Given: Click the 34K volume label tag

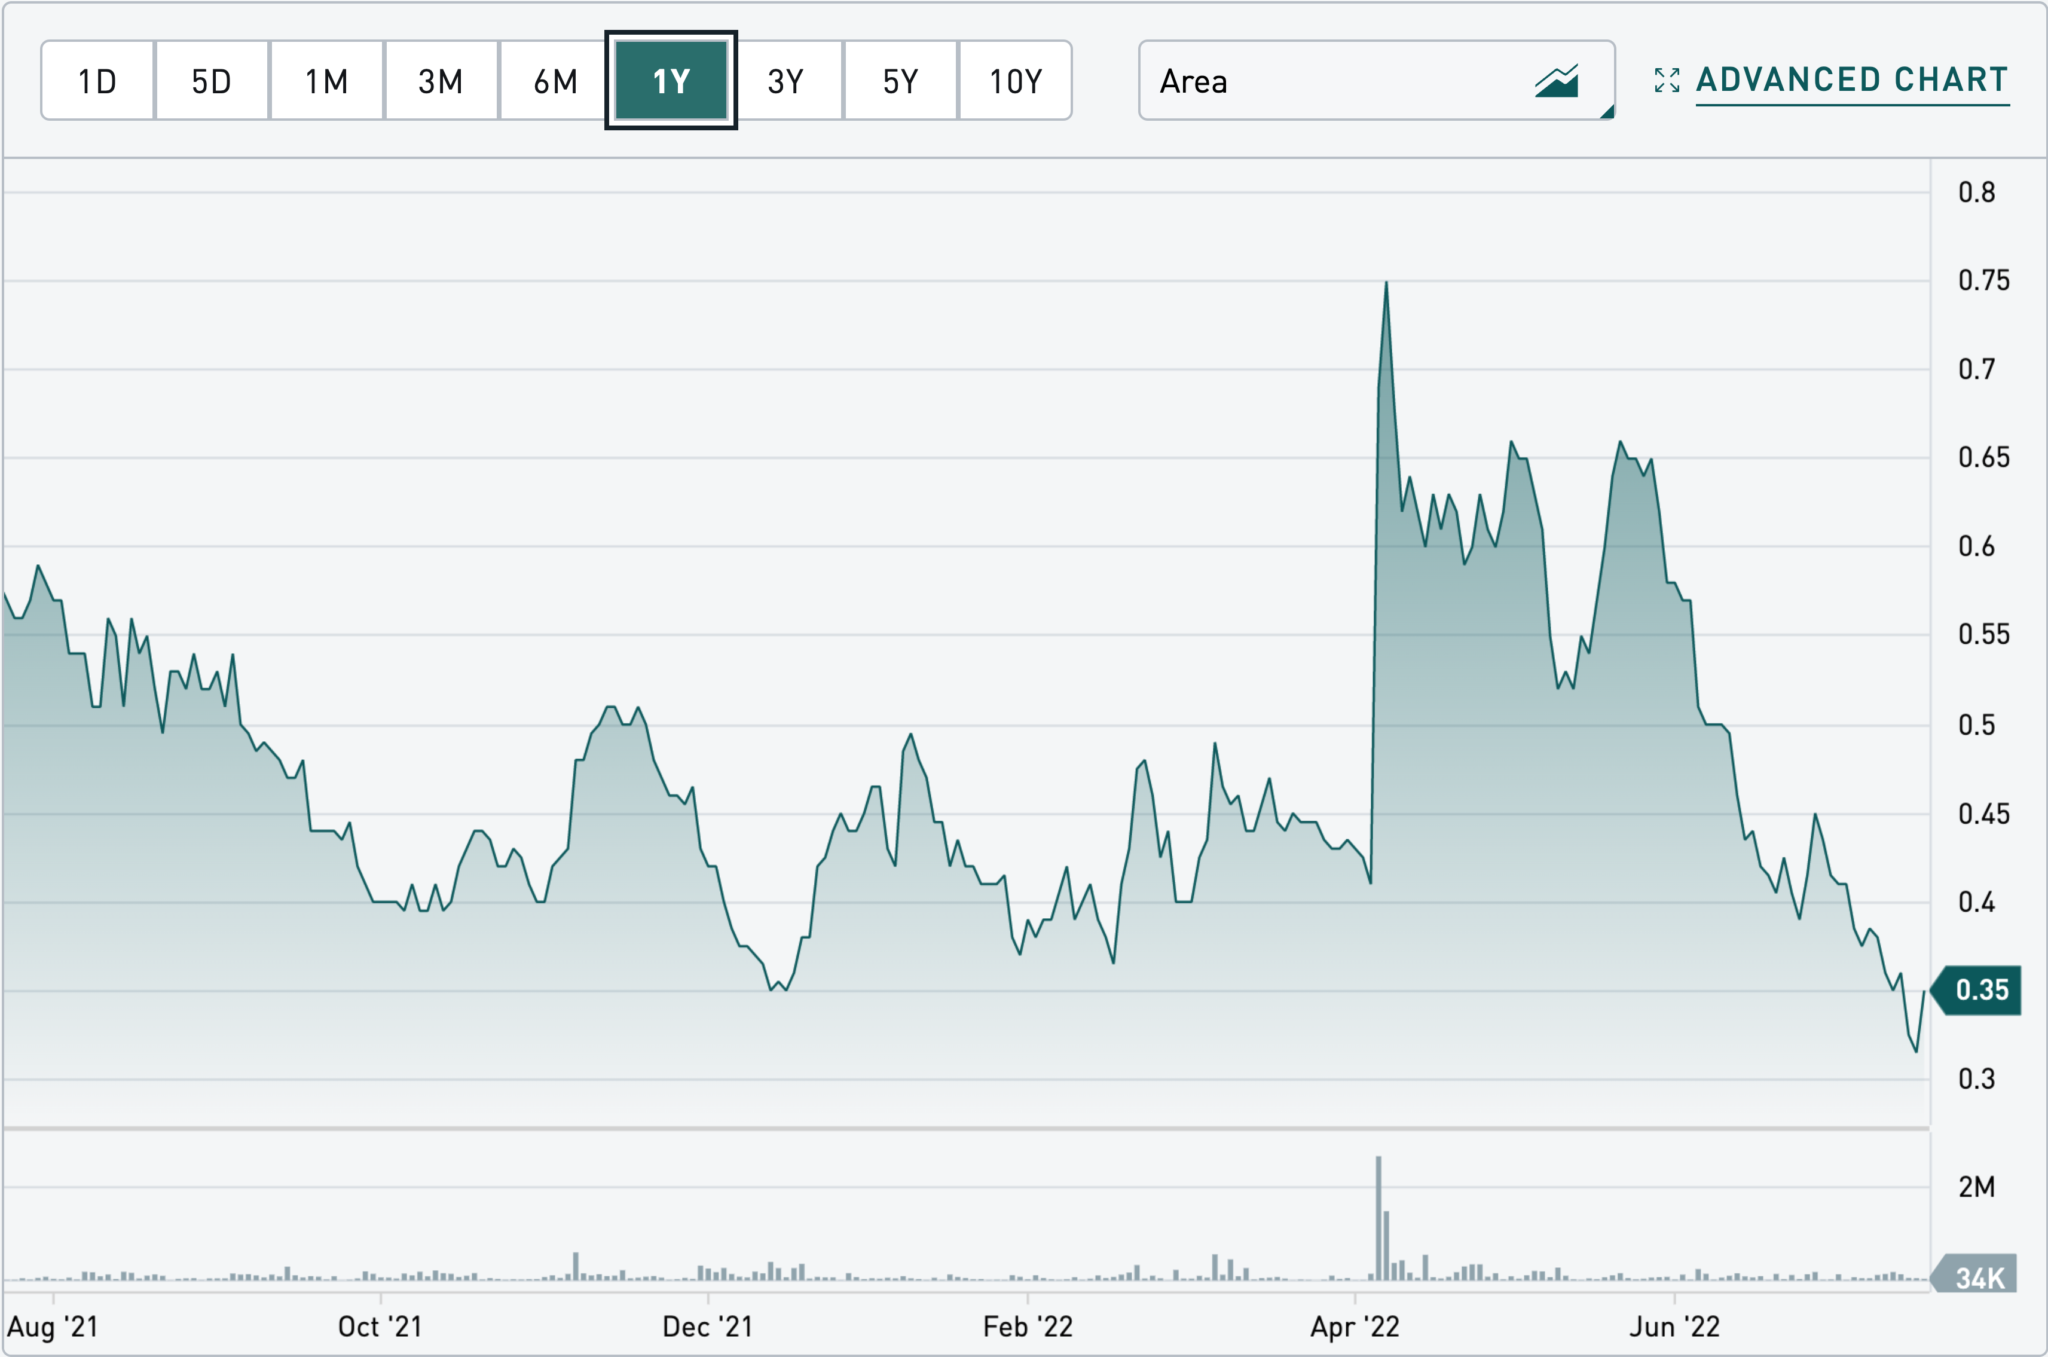Looking at the screenshot, I should [x=1975, y=1276].
